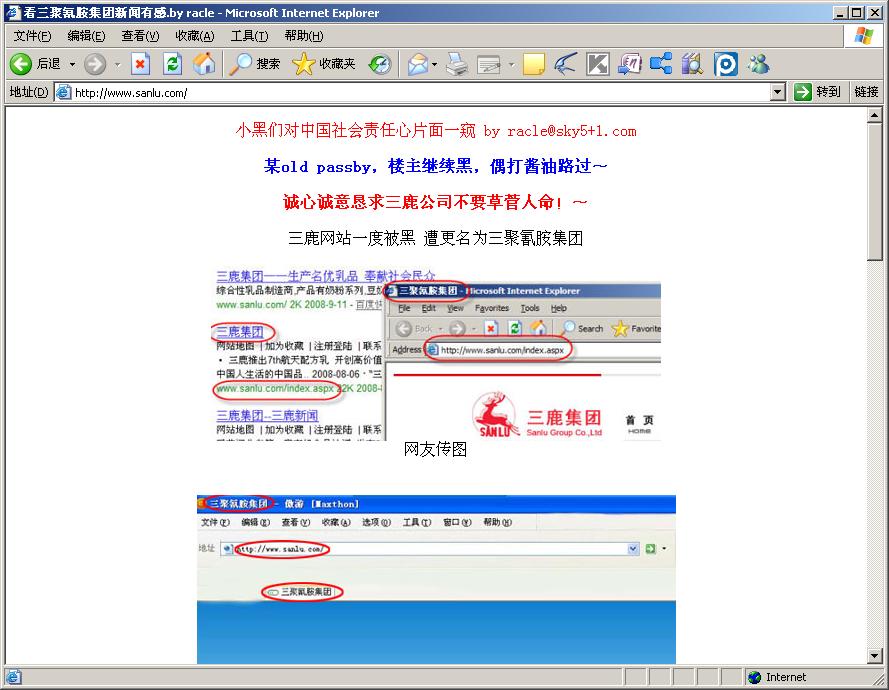Viewport: 889px width, 690px height.
Task: Print the page with printer icon
Action: [x=457, y=64]
